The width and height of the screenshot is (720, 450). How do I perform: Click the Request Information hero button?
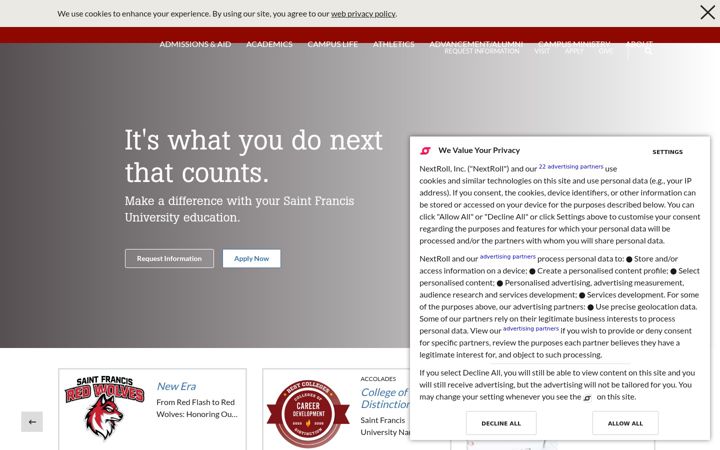(x=169, y=259)
